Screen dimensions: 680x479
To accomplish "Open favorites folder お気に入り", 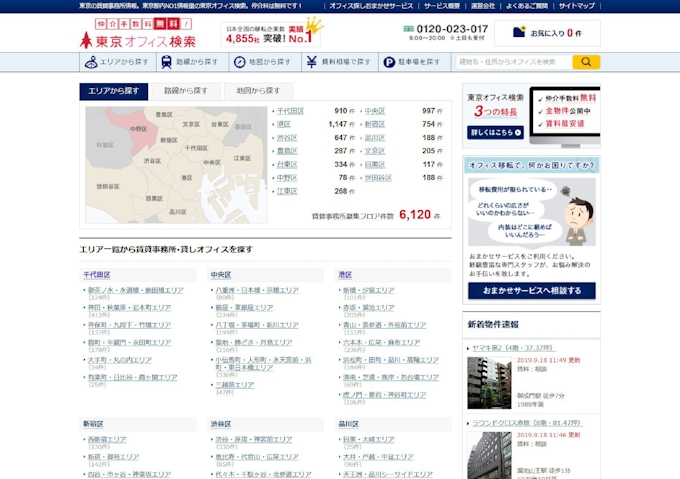I will tap(547, 33).
